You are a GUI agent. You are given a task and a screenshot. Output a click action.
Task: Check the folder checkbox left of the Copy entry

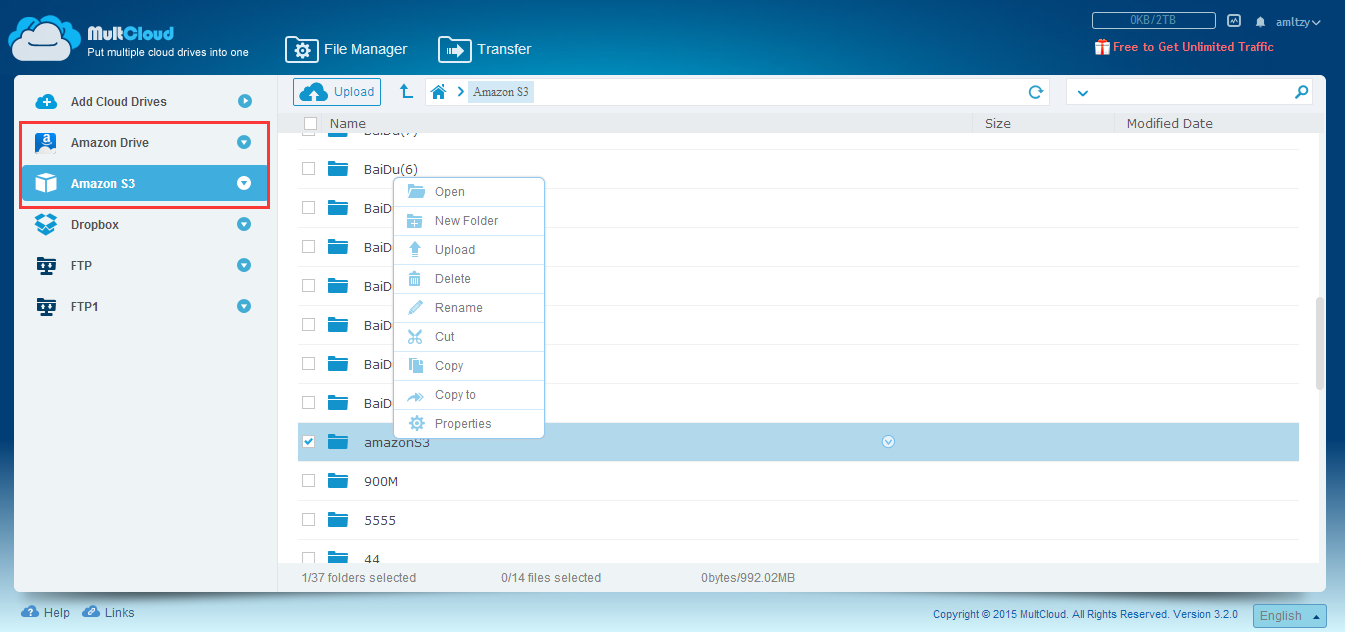click(x=309, y=364)
